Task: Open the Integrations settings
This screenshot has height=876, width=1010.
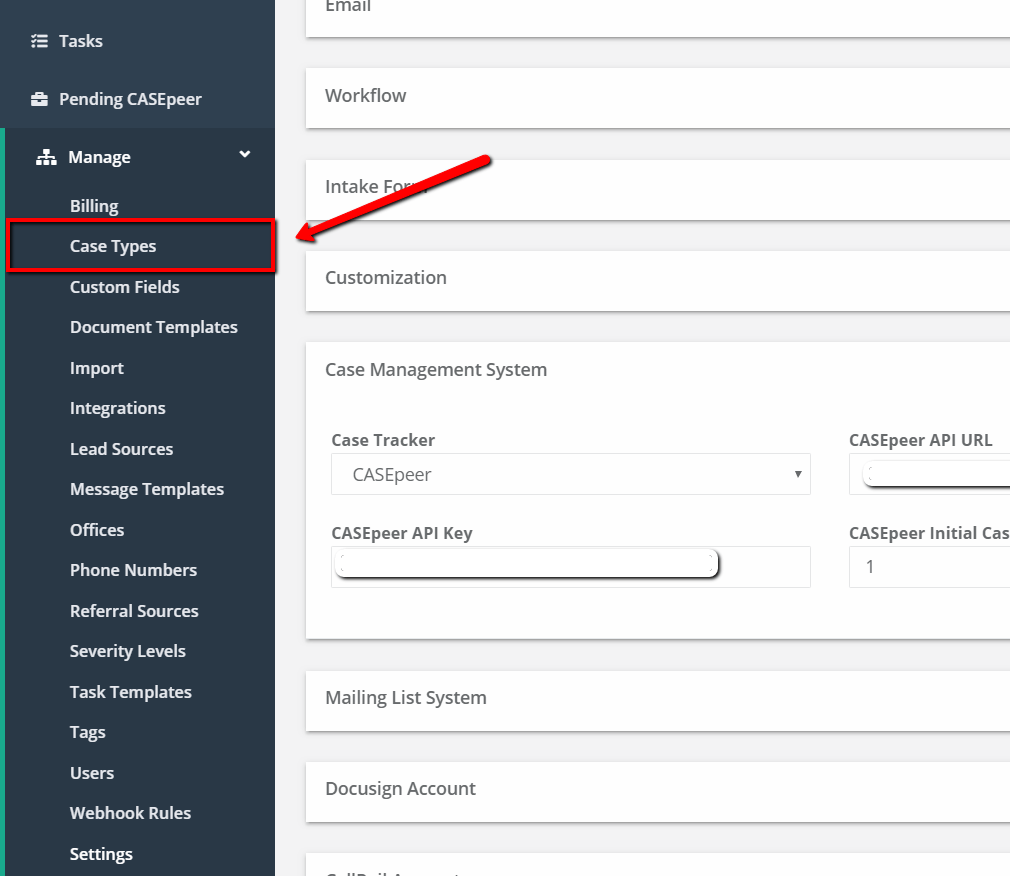Action: click(117, 408)
